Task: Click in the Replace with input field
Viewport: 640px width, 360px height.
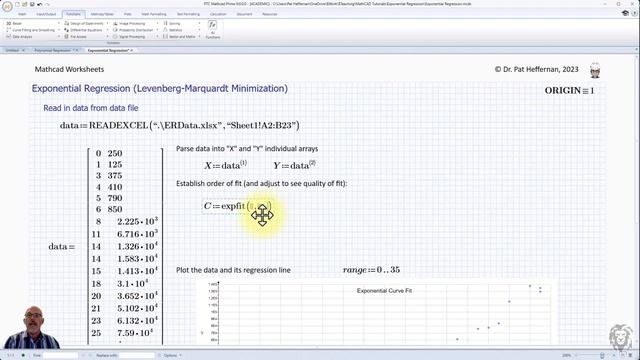Action: [x=137, y=356]
